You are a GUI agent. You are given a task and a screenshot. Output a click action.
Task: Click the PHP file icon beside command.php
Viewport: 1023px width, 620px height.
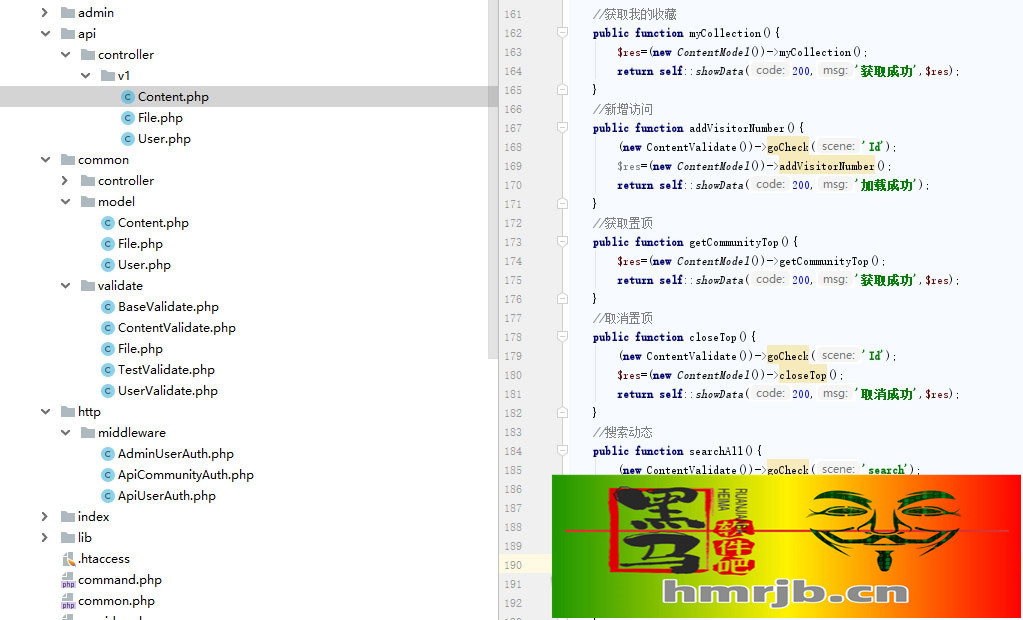(68, 581)
